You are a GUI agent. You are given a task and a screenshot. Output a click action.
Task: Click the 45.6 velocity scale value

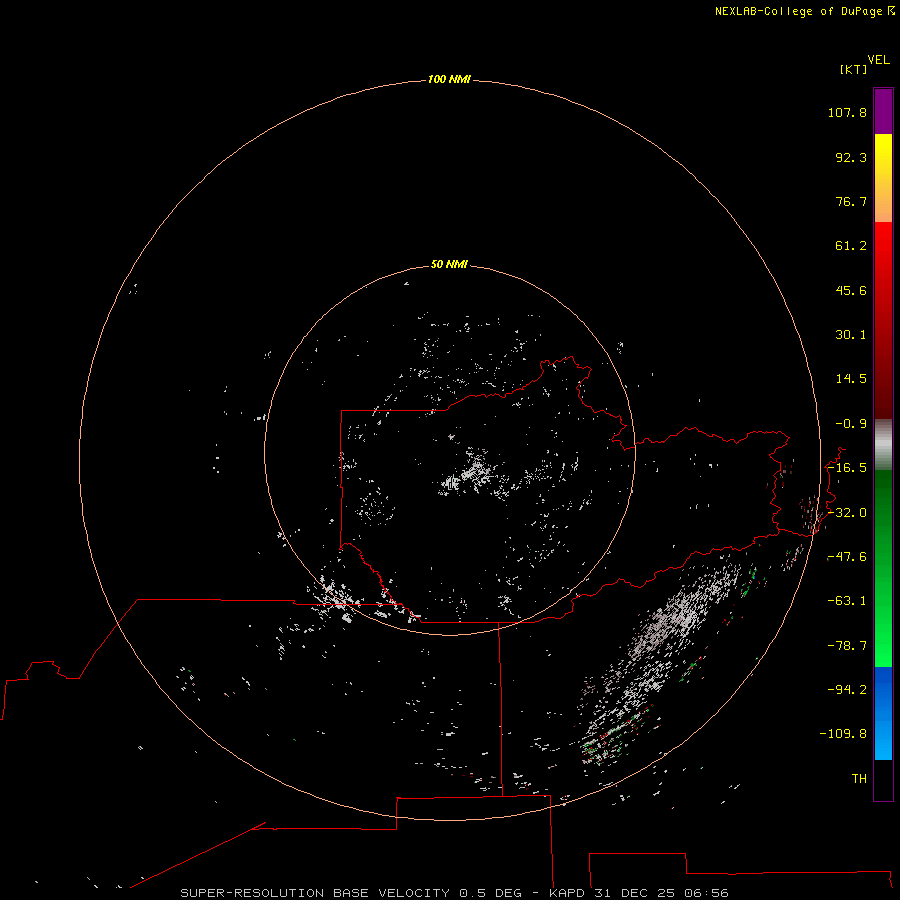tap(851, 290)
